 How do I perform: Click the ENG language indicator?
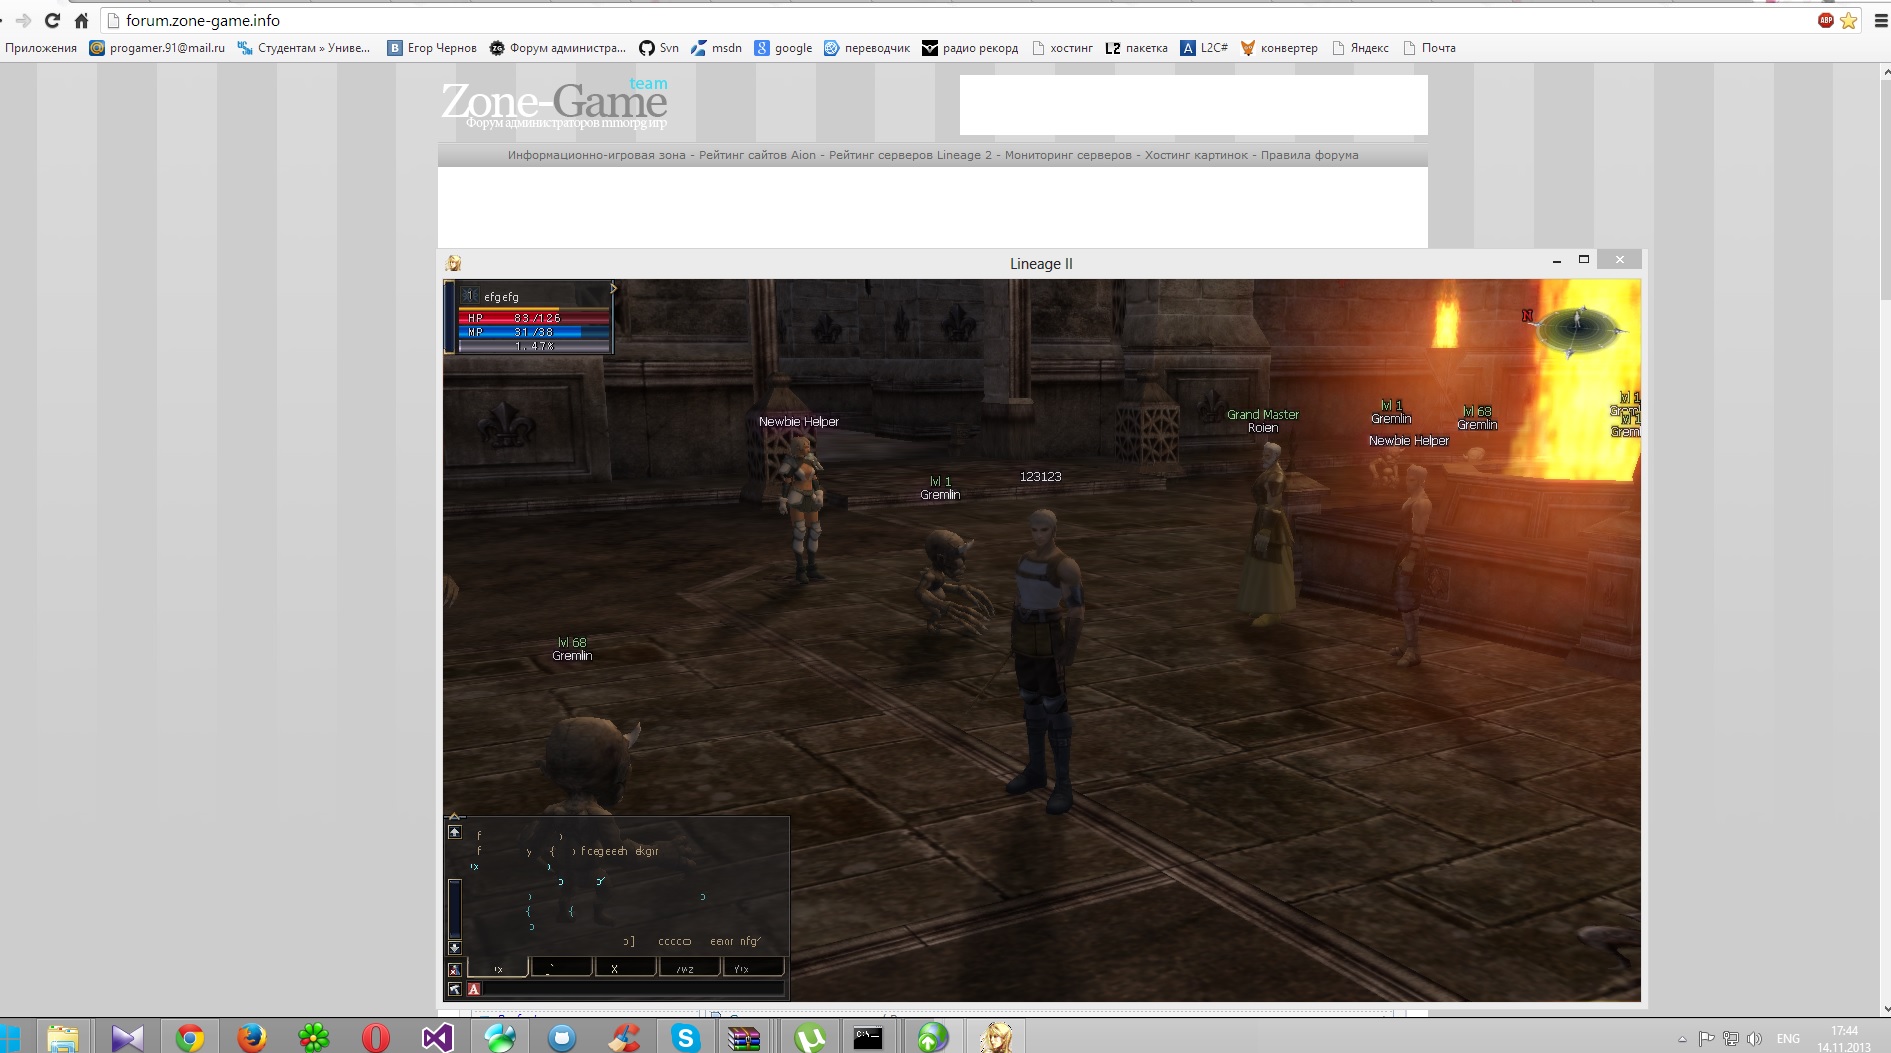1788,1039
